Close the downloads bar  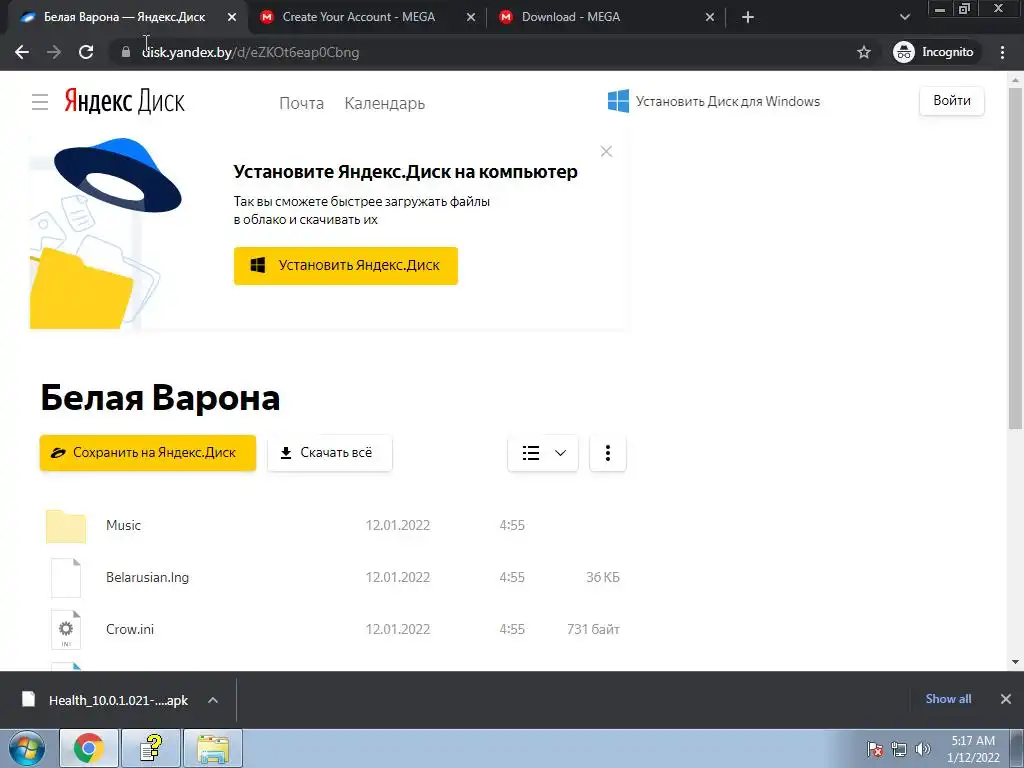[1006, 699]
